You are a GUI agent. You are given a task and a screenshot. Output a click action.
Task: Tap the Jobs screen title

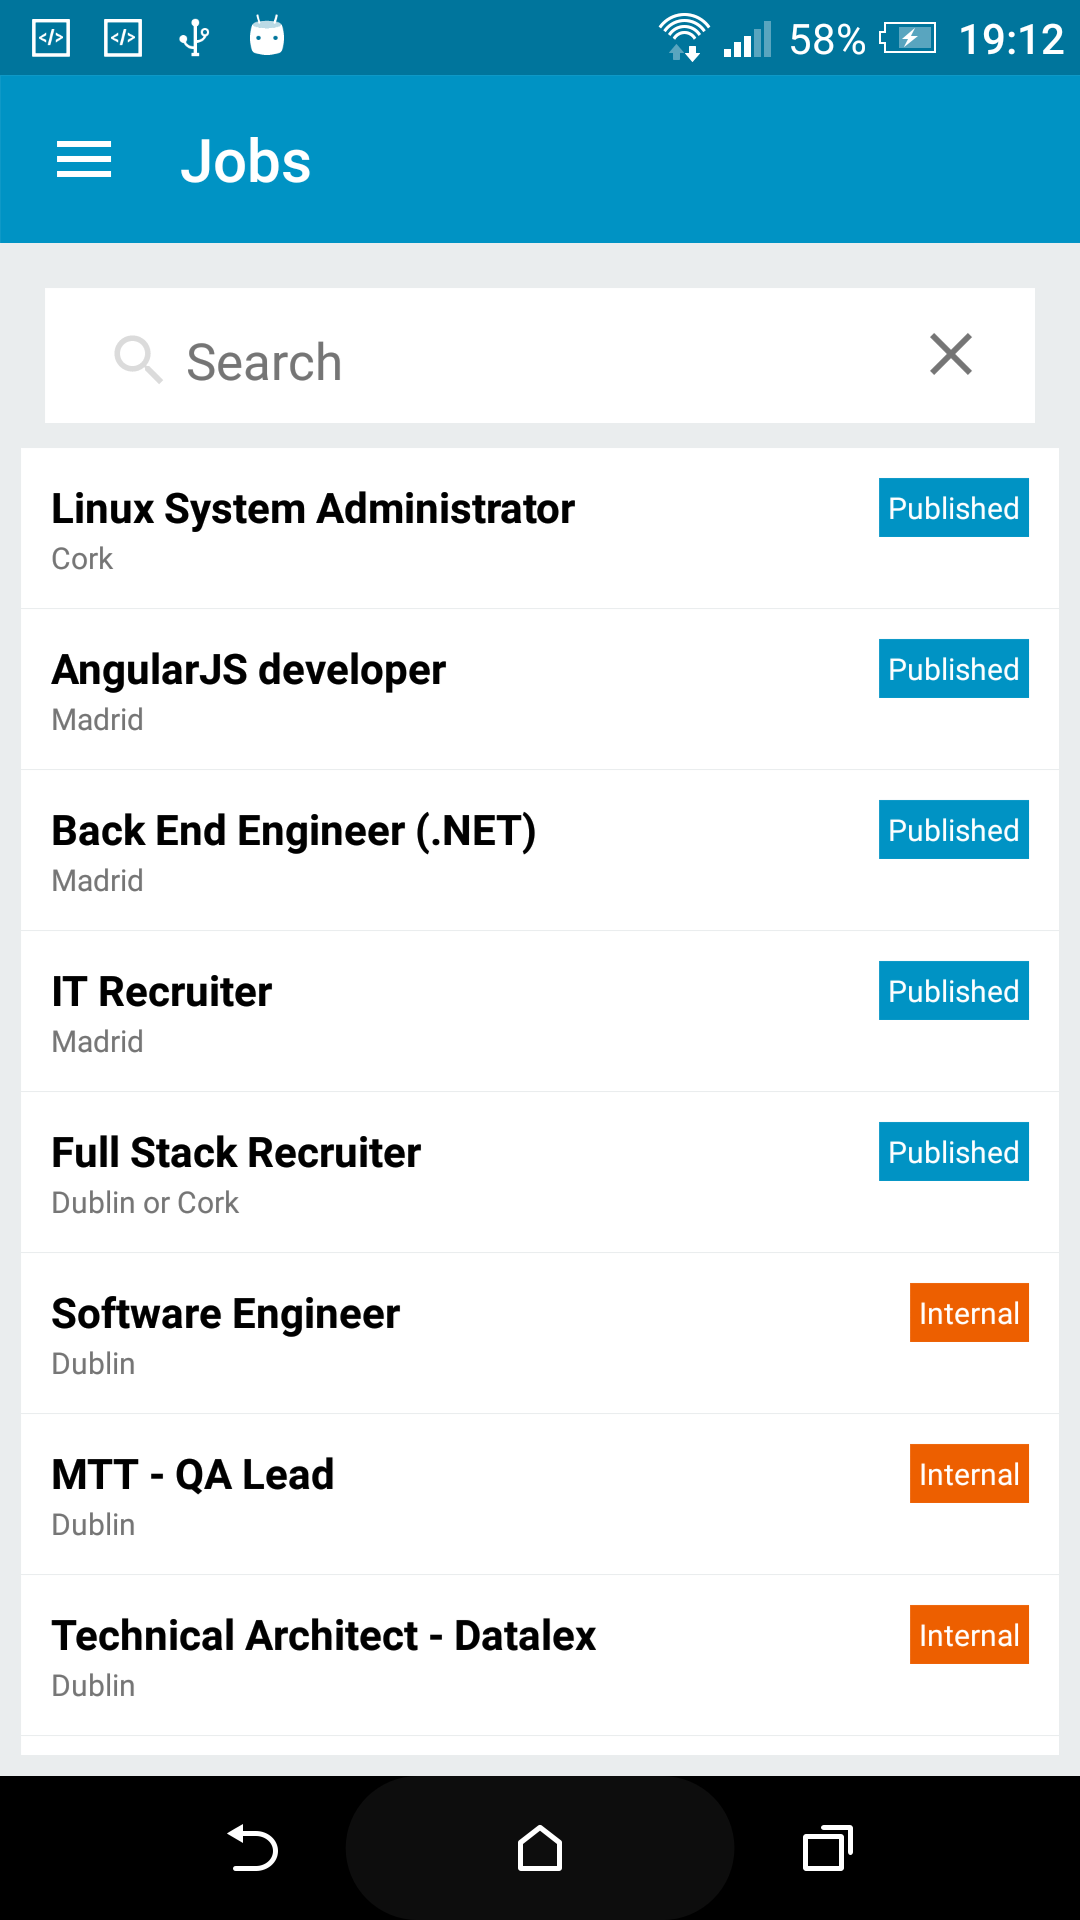(x=245, y=161)
